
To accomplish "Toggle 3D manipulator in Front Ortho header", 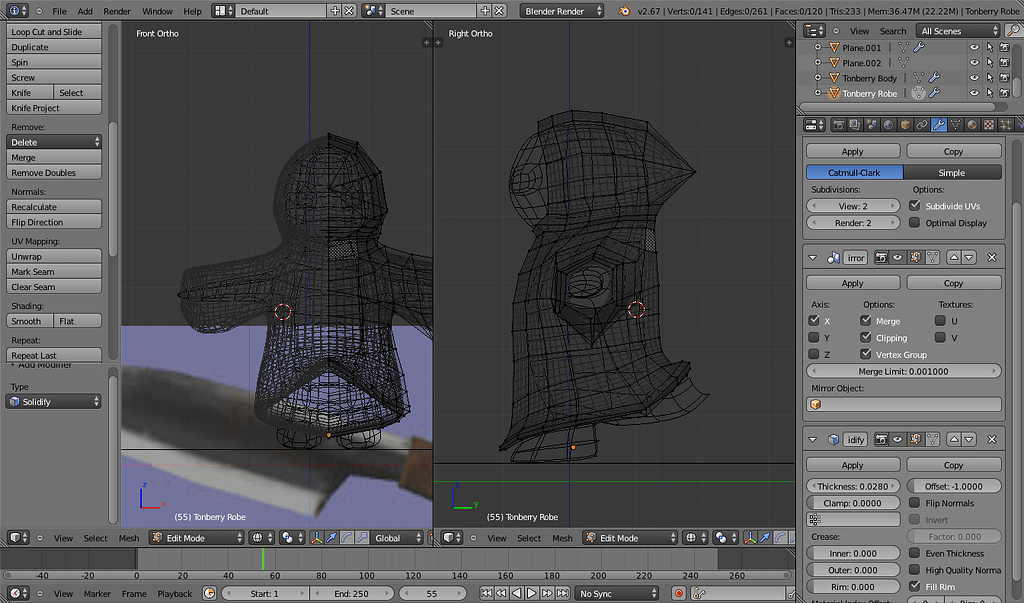I will point(317,538).
